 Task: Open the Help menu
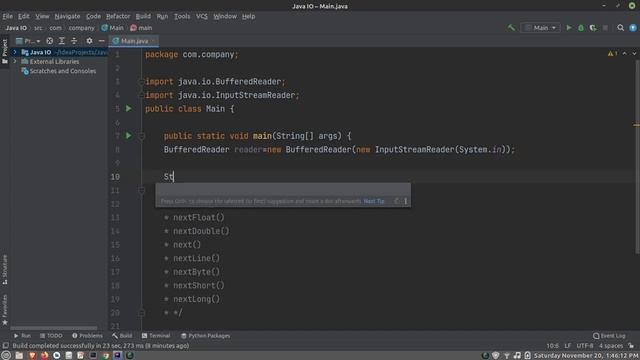[x=248, y=16]
